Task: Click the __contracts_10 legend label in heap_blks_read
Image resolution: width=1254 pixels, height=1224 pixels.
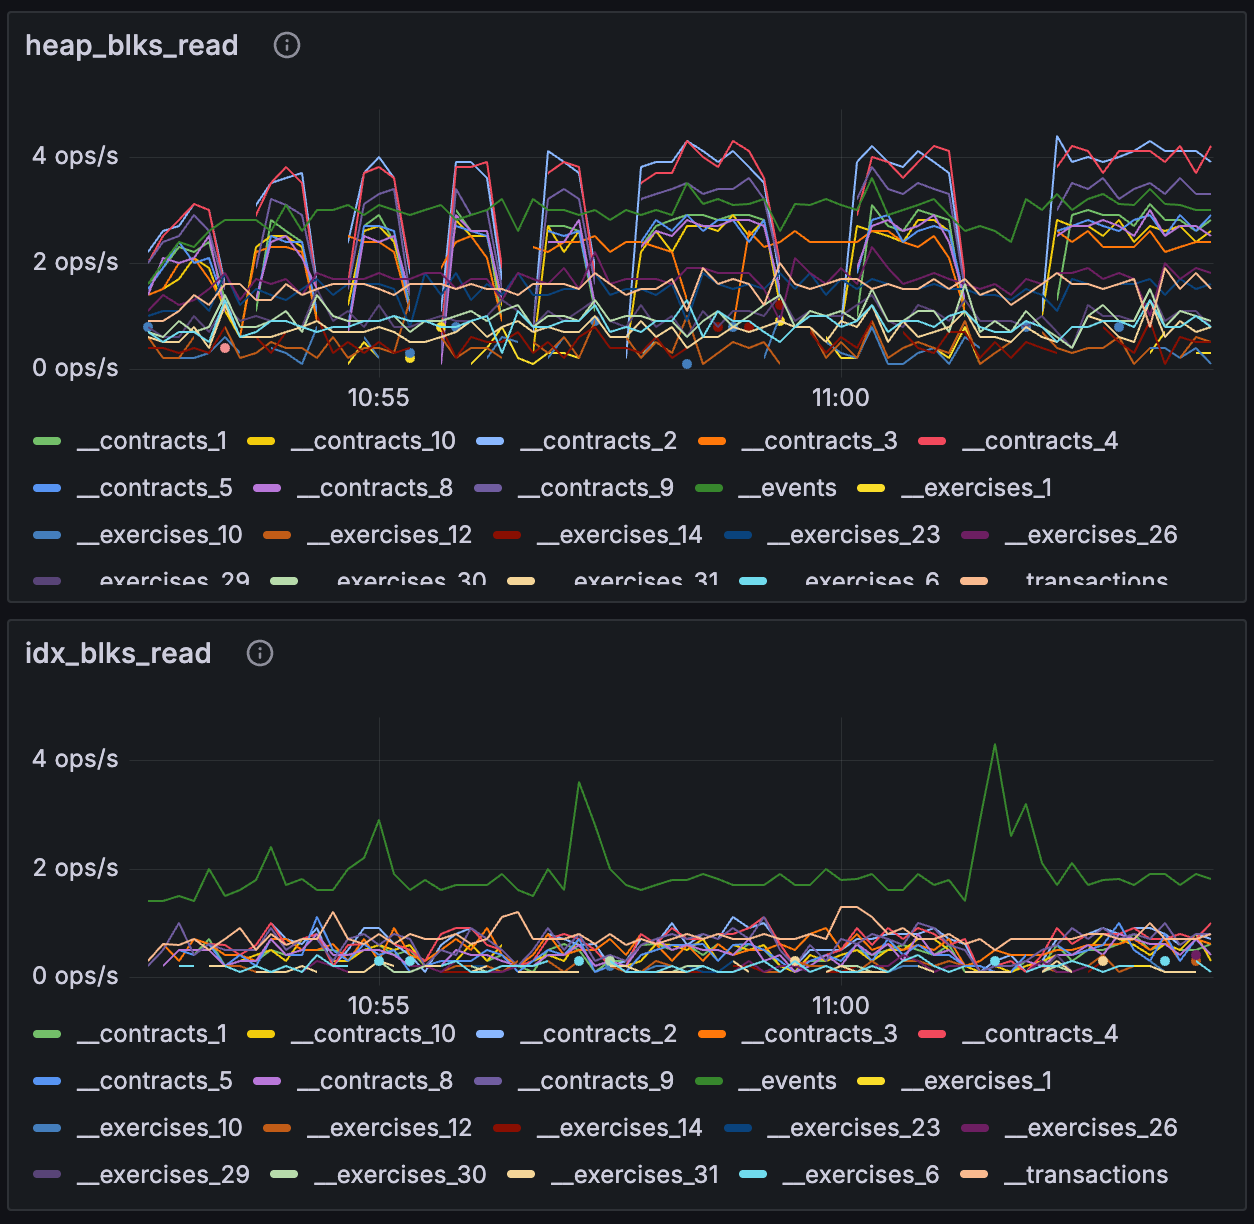Action: (x=373, y=440)
